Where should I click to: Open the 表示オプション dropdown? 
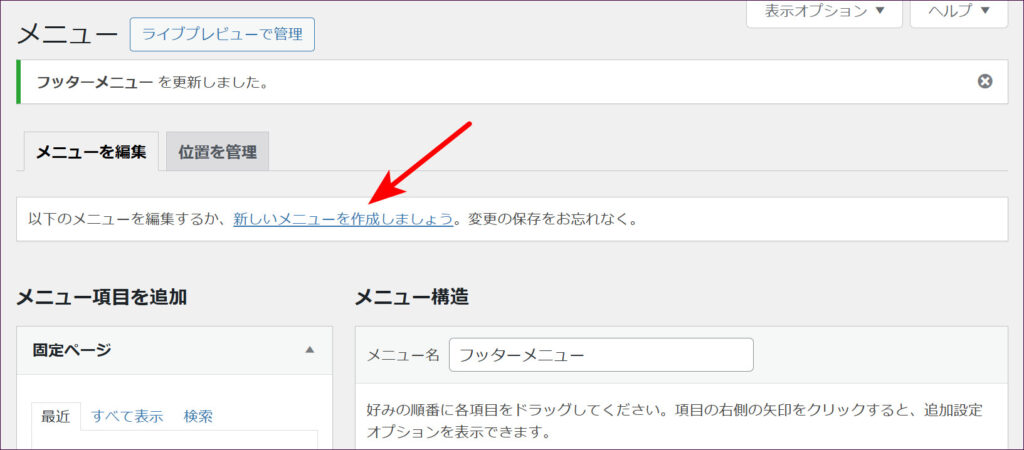(824, 11)
